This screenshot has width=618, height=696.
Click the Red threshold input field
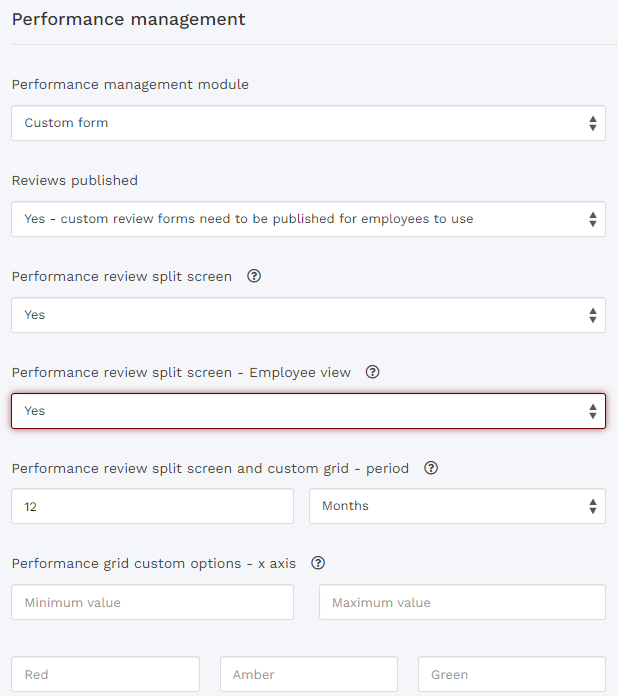click(x=105, y=675)
